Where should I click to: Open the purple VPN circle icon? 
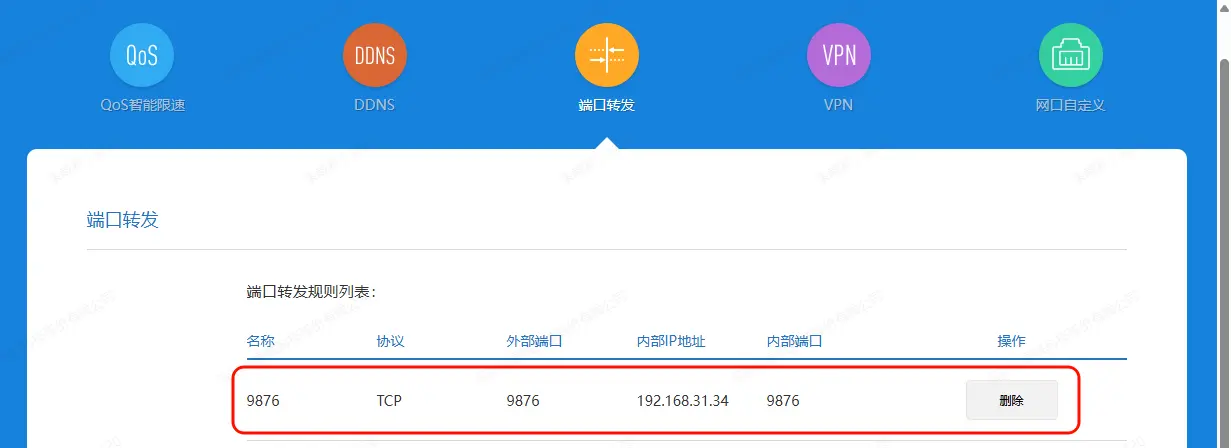pos(838,55)
